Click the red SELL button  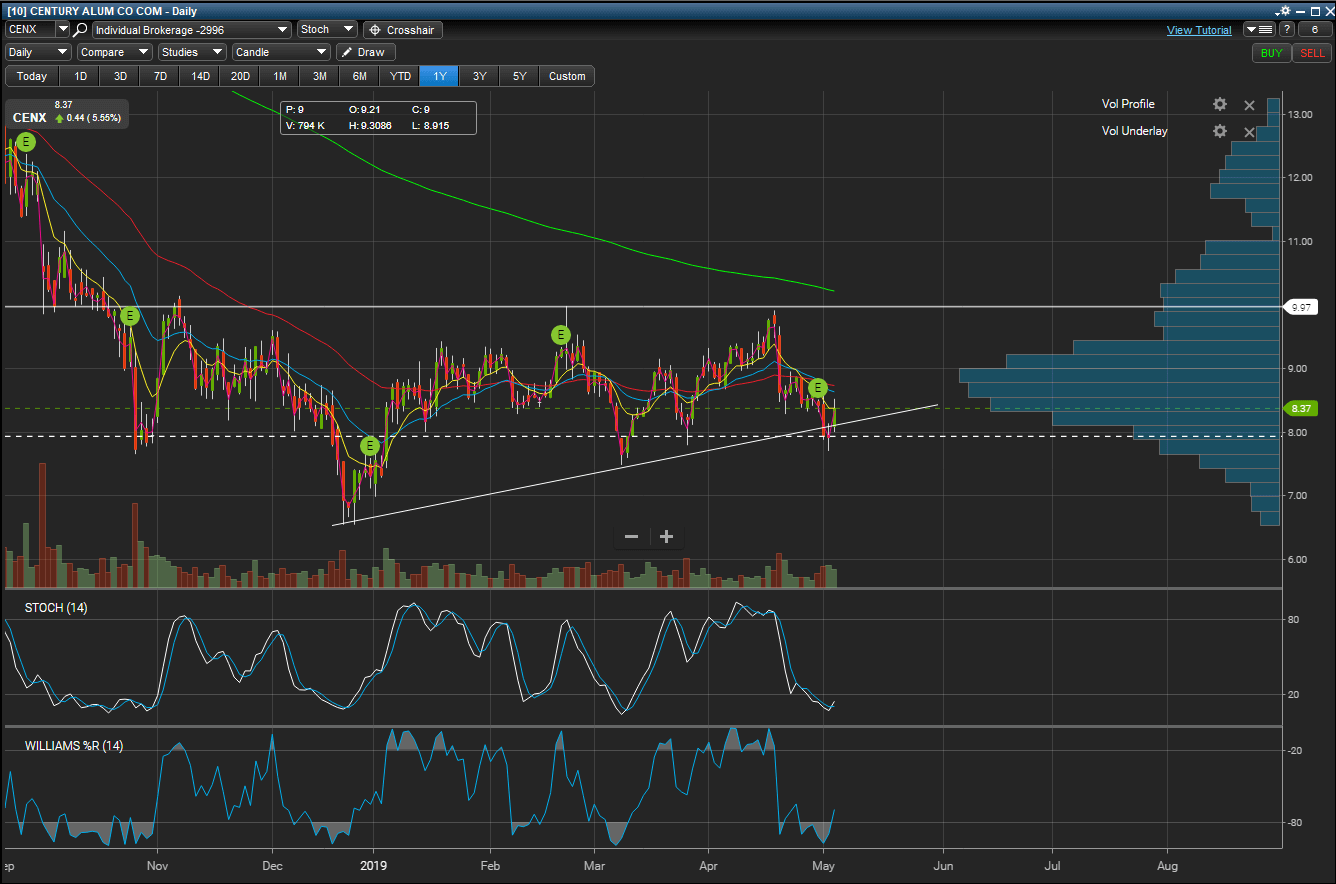coord(1311,53)
